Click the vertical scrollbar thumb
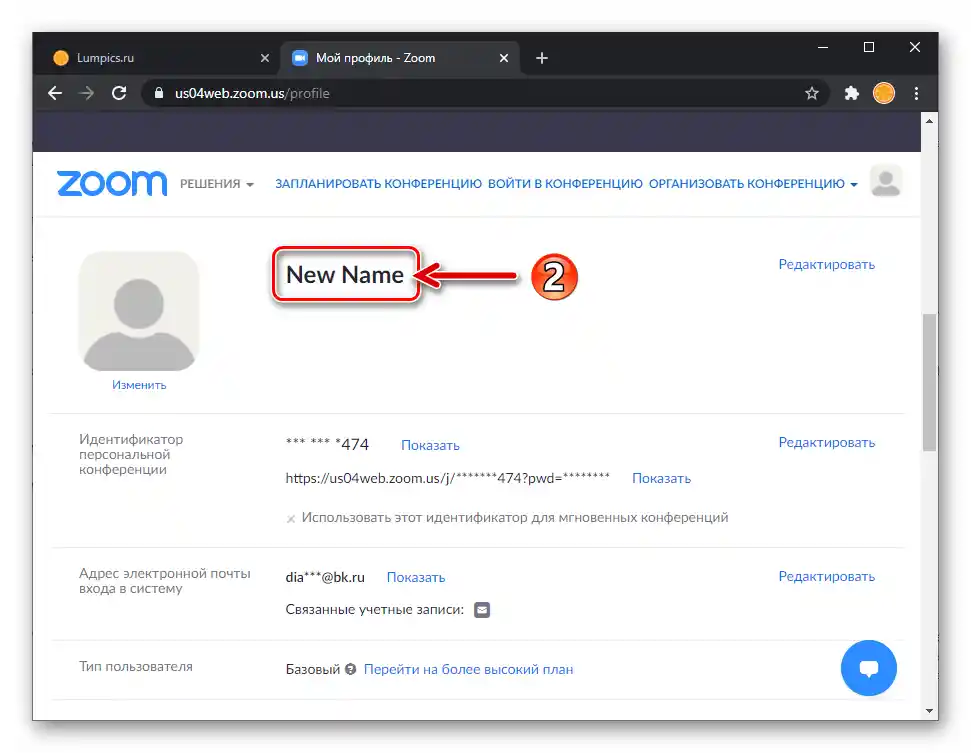The width and height of the screenshot is (971, 753). (x=929, y=382)
